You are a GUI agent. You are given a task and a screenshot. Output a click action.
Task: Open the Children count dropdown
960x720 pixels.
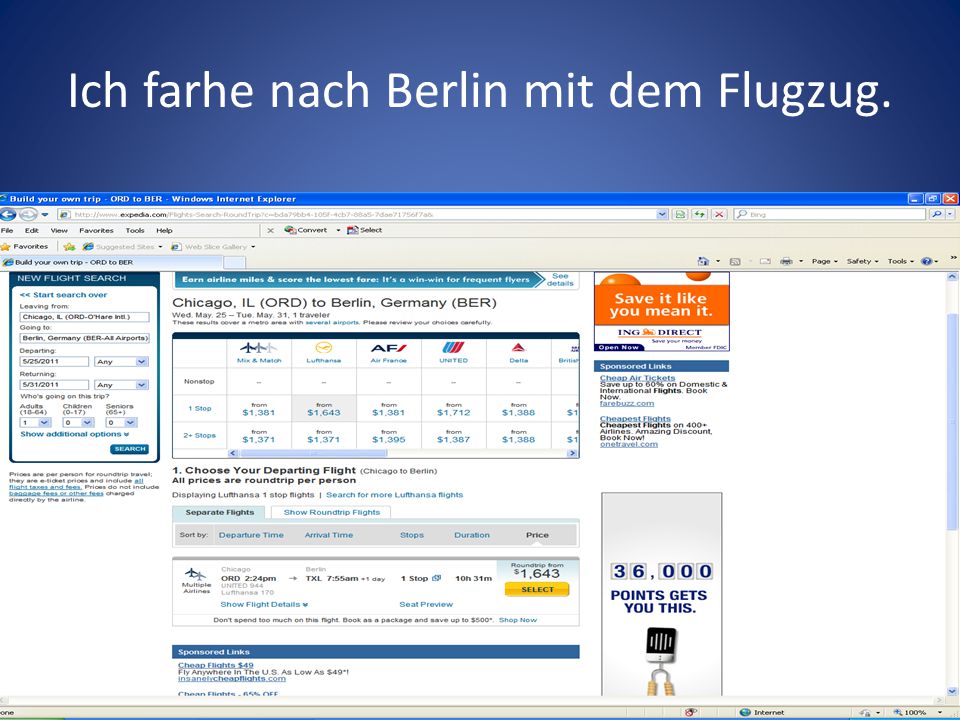78,422
